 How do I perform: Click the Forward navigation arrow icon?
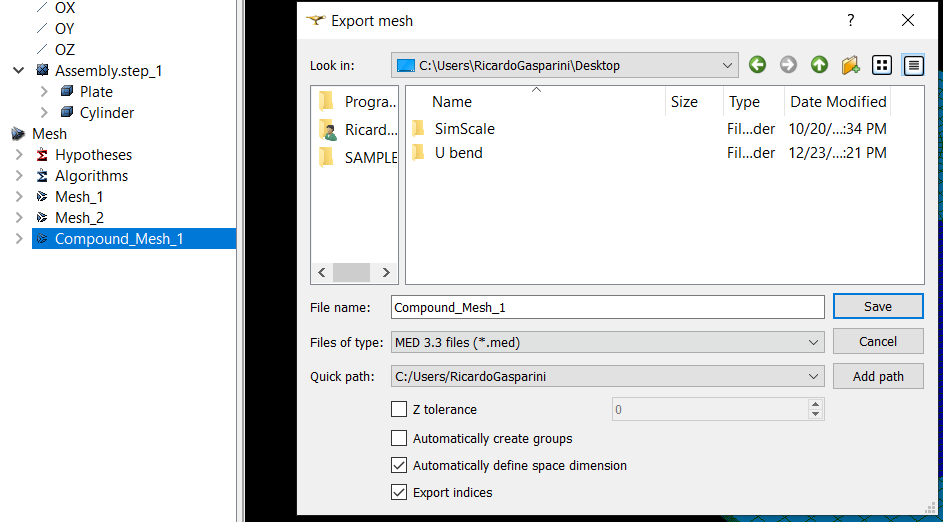pos(788,65)
